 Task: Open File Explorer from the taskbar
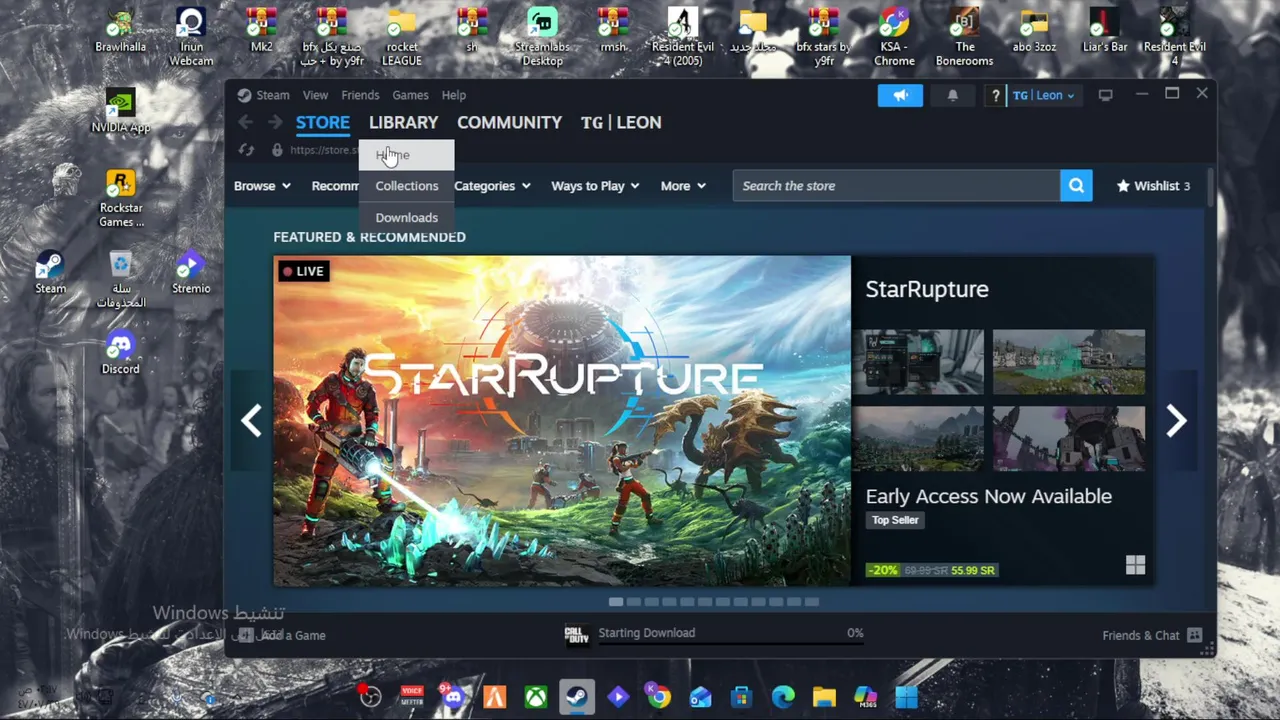point(824,697)
